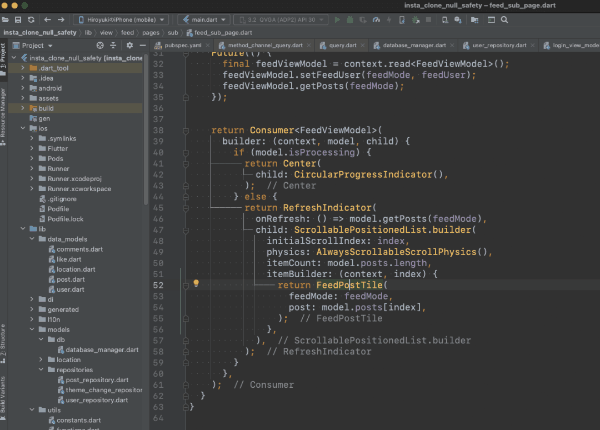Toggle the Project tool window side tab

pyautogui.click(x=3, y=59)
